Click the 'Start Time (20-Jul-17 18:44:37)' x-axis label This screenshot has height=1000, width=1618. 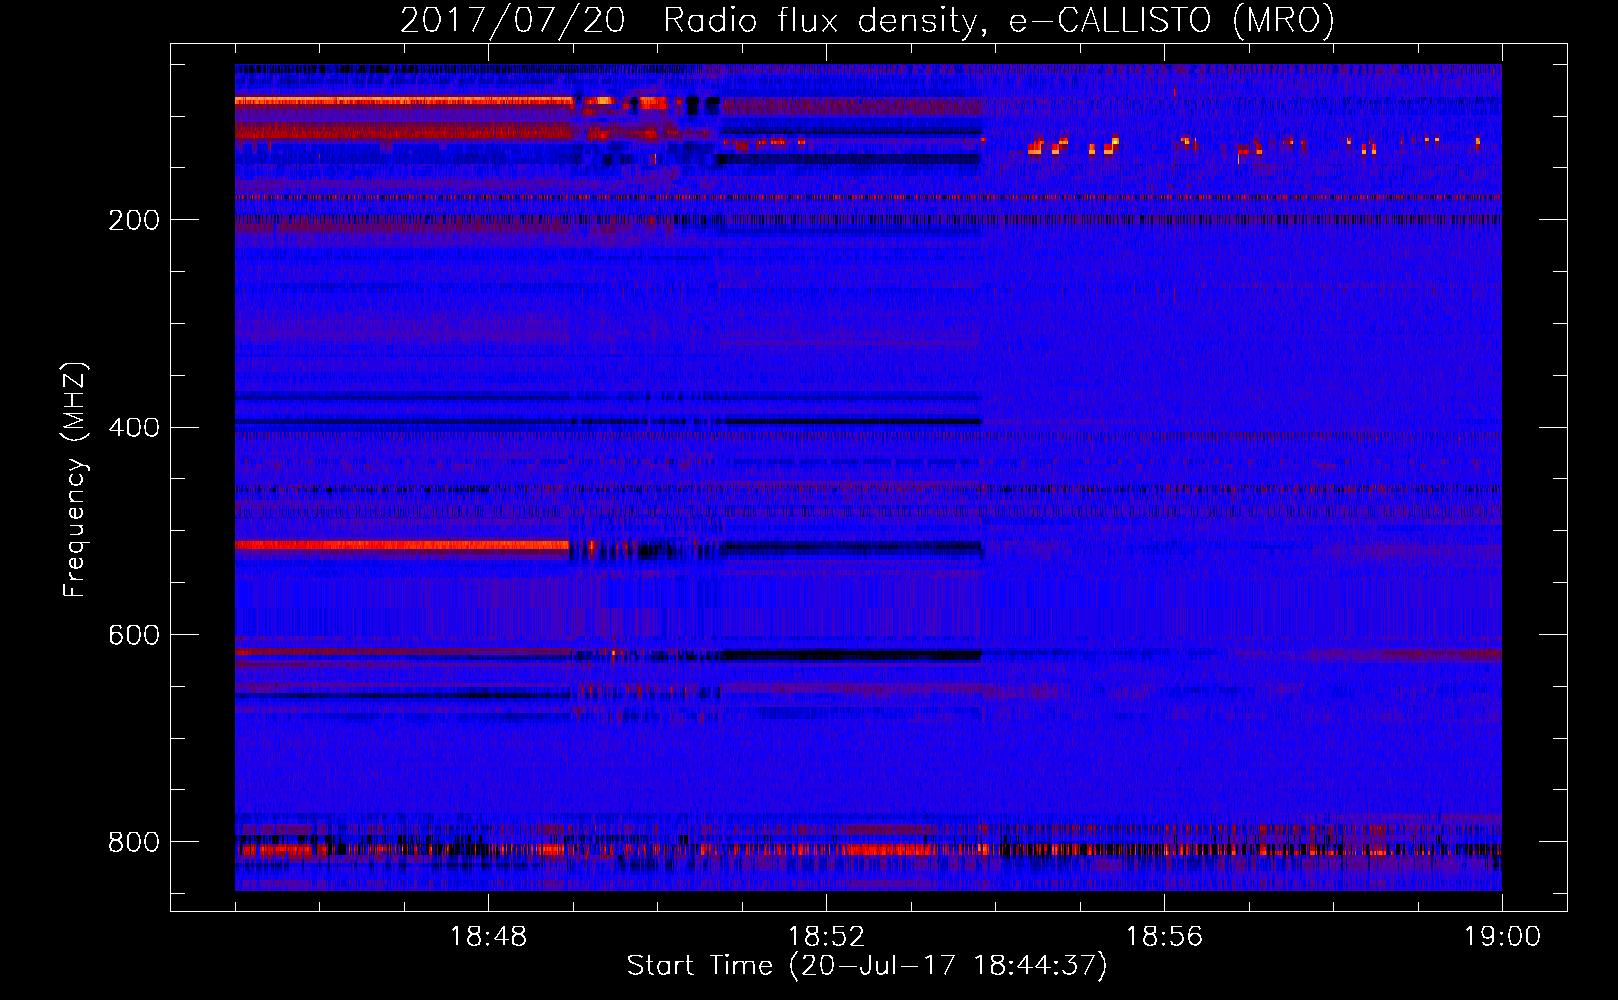coord(867,966)
